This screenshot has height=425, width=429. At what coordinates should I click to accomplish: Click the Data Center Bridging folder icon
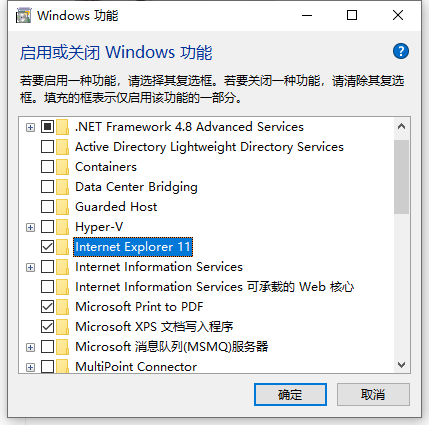tap(63, 187)
